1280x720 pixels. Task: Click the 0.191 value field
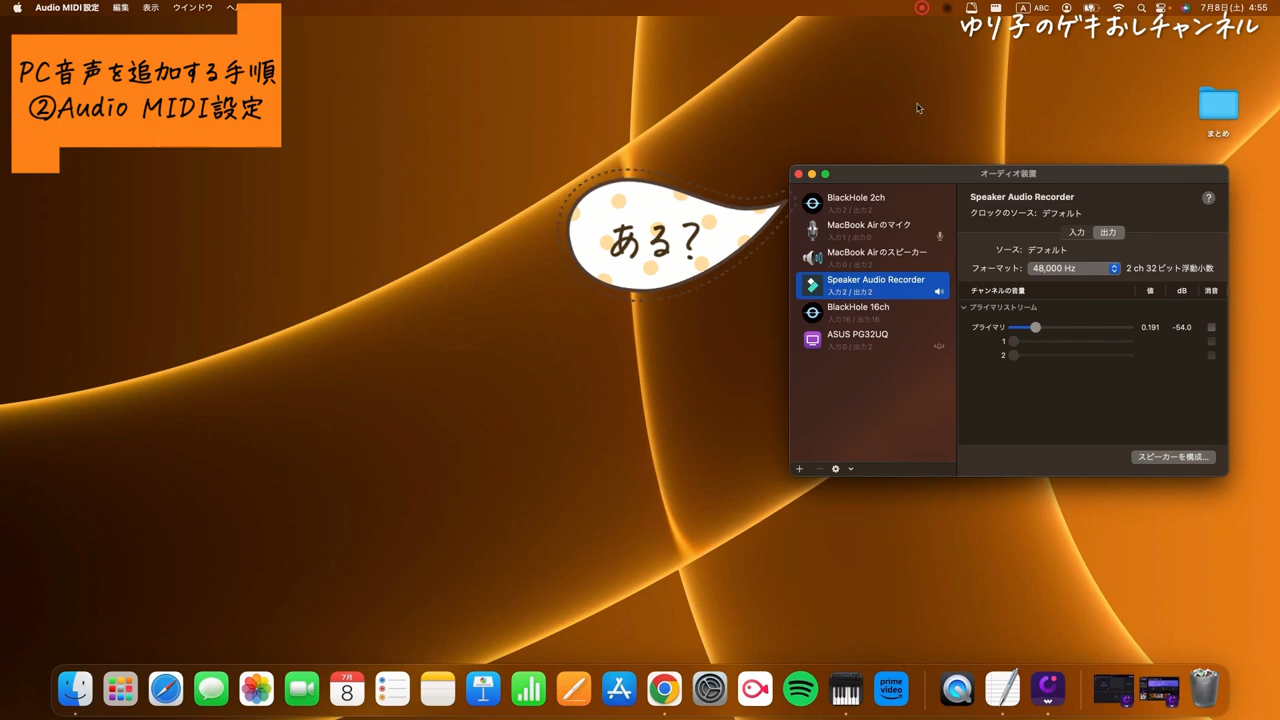point(1150,327)
